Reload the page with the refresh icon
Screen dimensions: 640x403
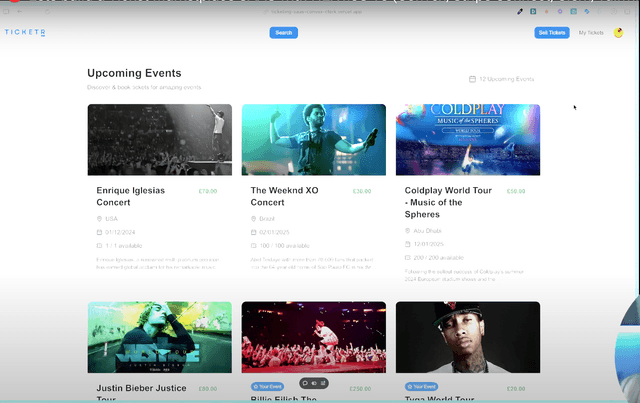[x=47, y=11]
